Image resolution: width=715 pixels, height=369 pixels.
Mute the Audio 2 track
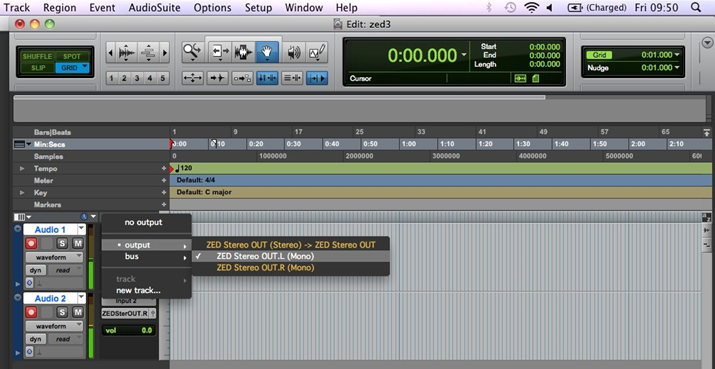[78, 312]
